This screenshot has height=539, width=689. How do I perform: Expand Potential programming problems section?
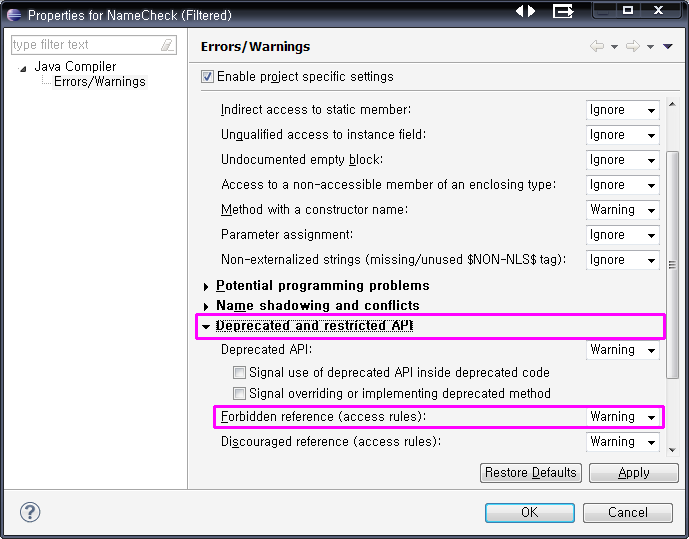pos(206,287)
